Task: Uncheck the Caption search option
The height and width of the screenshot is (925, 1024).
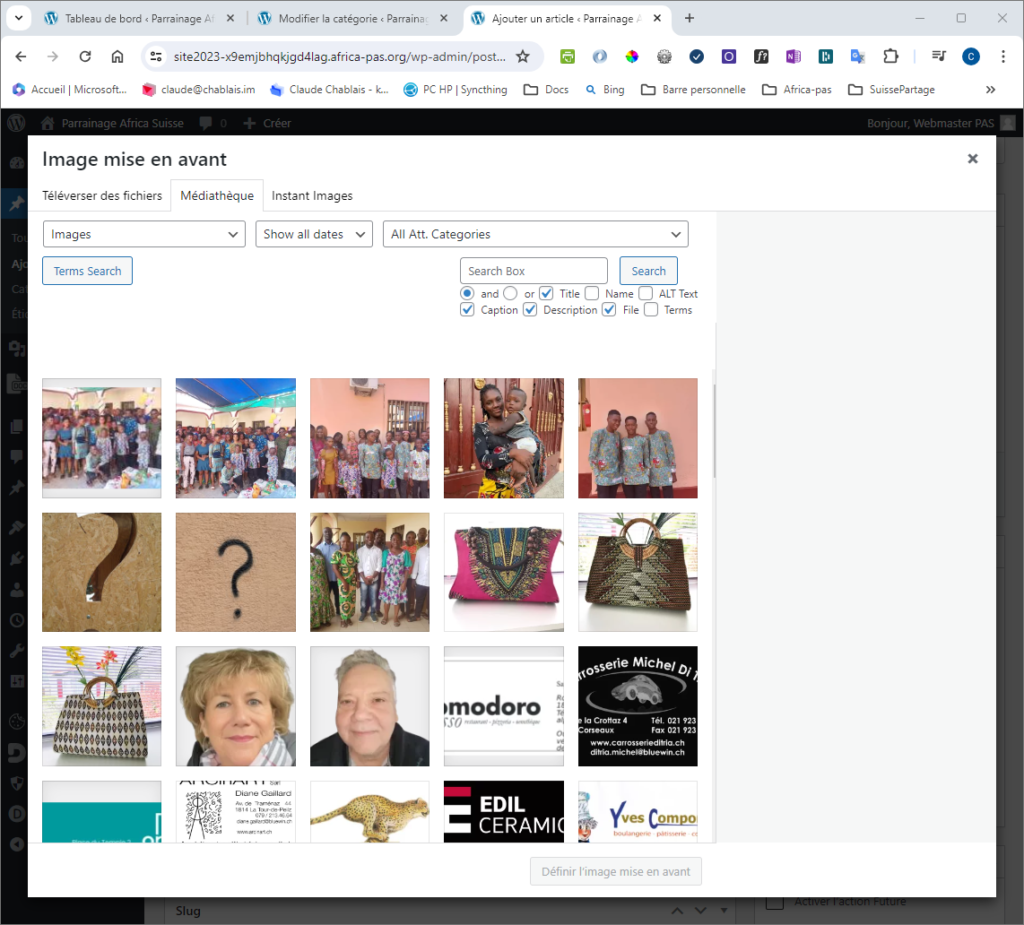Action: coord(467,310)
